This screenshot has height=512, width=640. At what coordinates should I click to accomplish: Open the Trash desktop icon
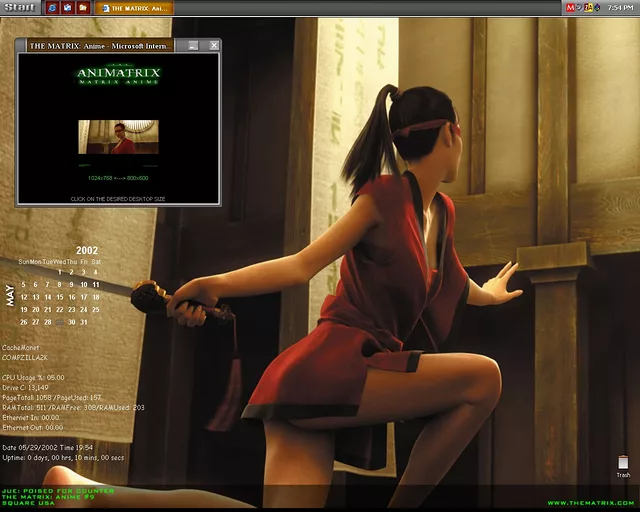coord(623,465)
